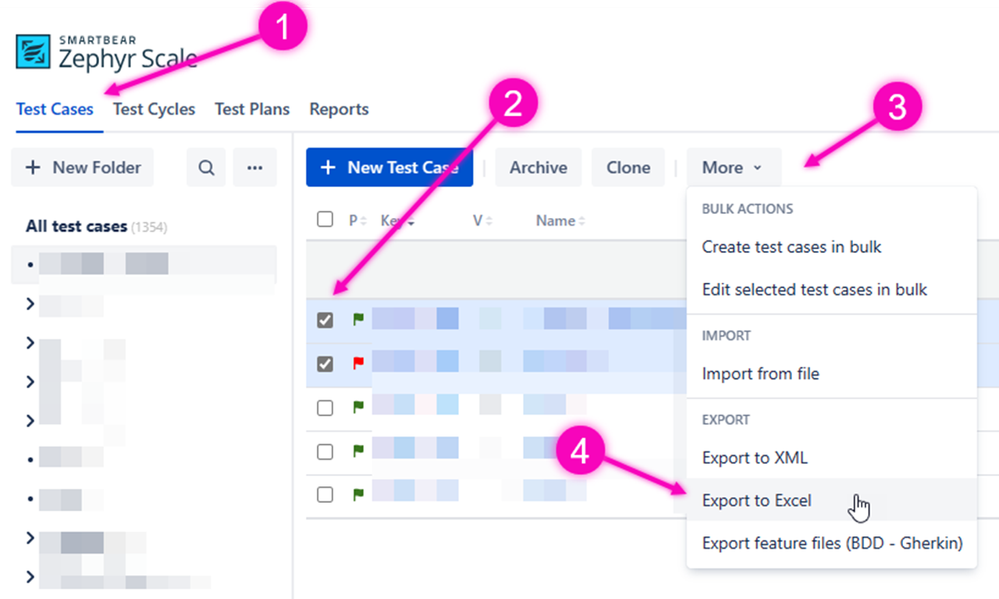999x599 pixels.
Task: Uncheck the red-flag row checkbox
Action: (325, 364)
